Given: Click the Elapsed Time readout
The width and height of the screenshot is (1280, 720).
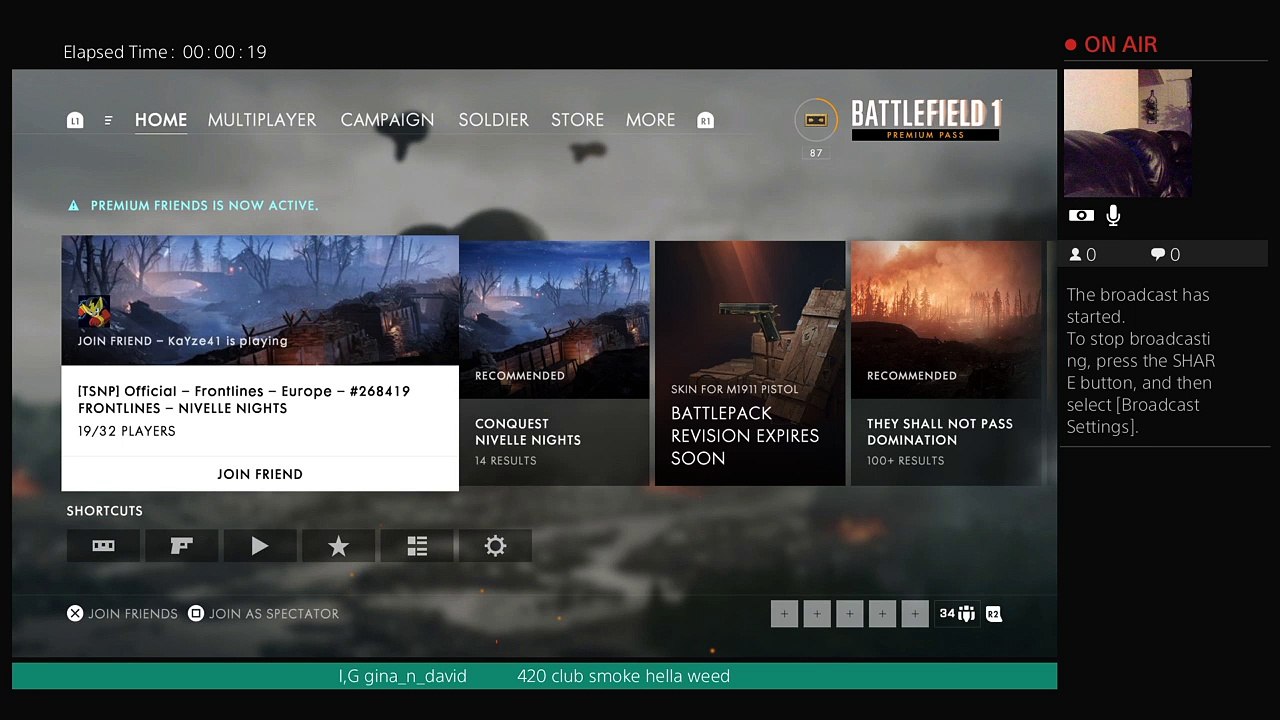Looking at the screenshot, I should click(x=165, y=52).
